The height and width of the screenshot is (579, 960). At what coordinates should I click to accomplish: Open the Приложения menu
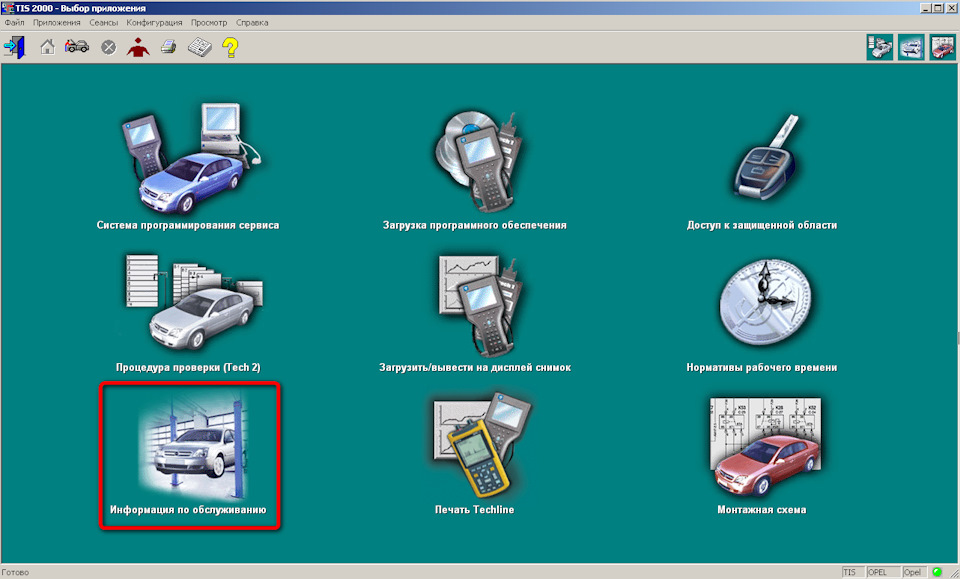[x=57, y=23]
